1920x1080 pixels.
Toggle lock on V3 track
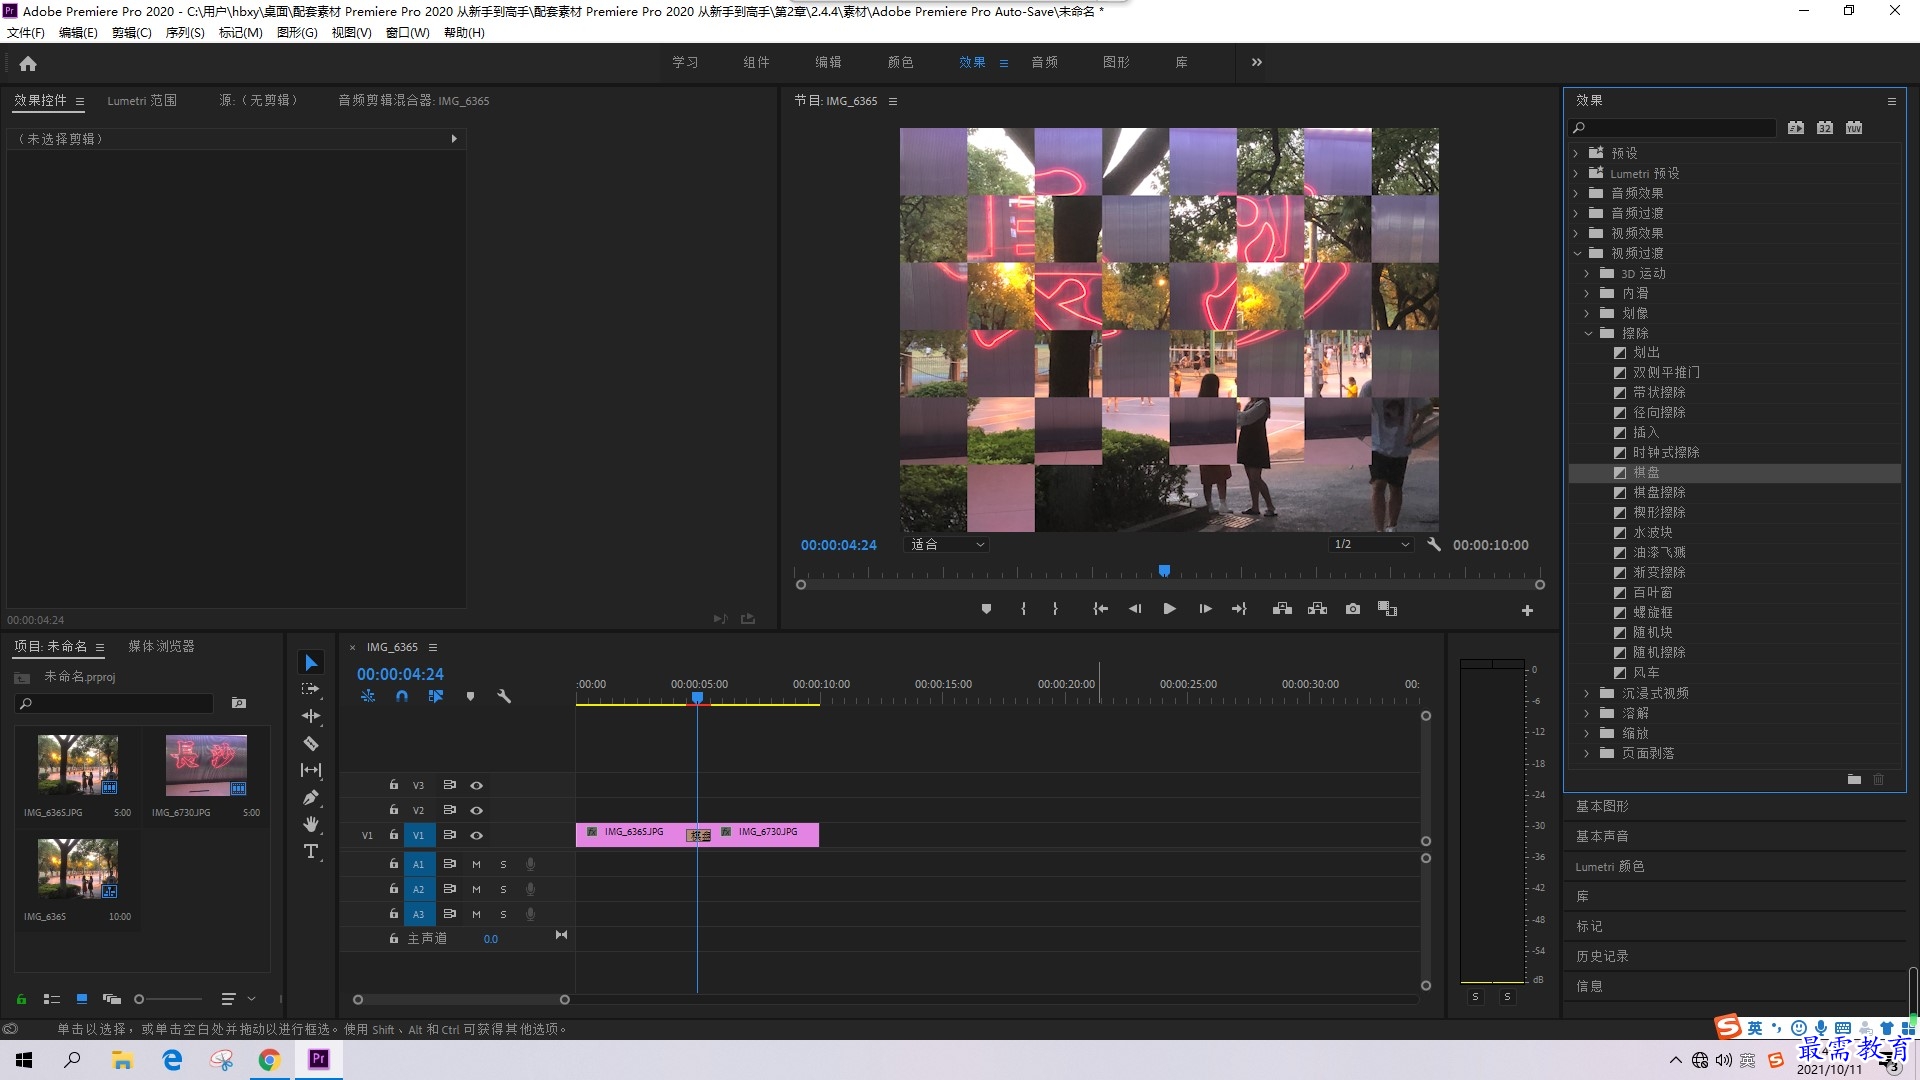click(x=394, y=785)
